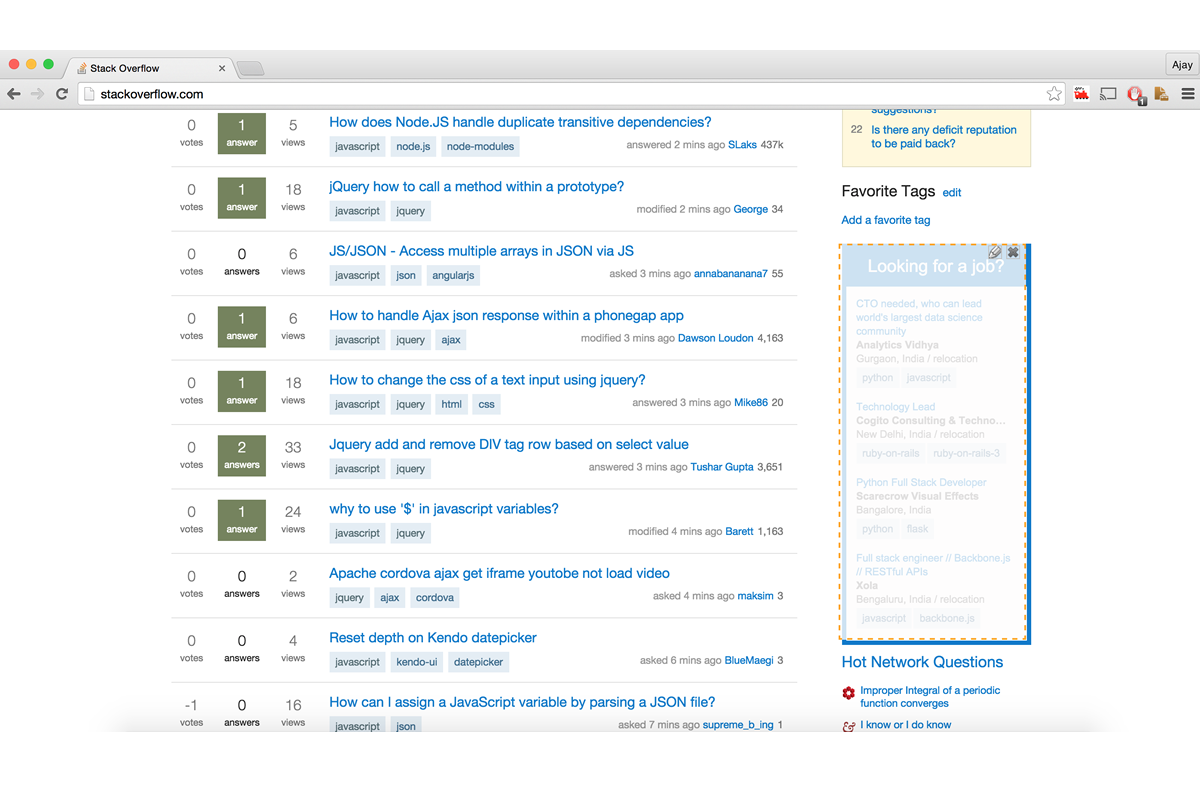Open "why to use '$' in javascript variables?"
This screenshot has height=800, width=1200.
pyautogui.click(x=444, y=509)
